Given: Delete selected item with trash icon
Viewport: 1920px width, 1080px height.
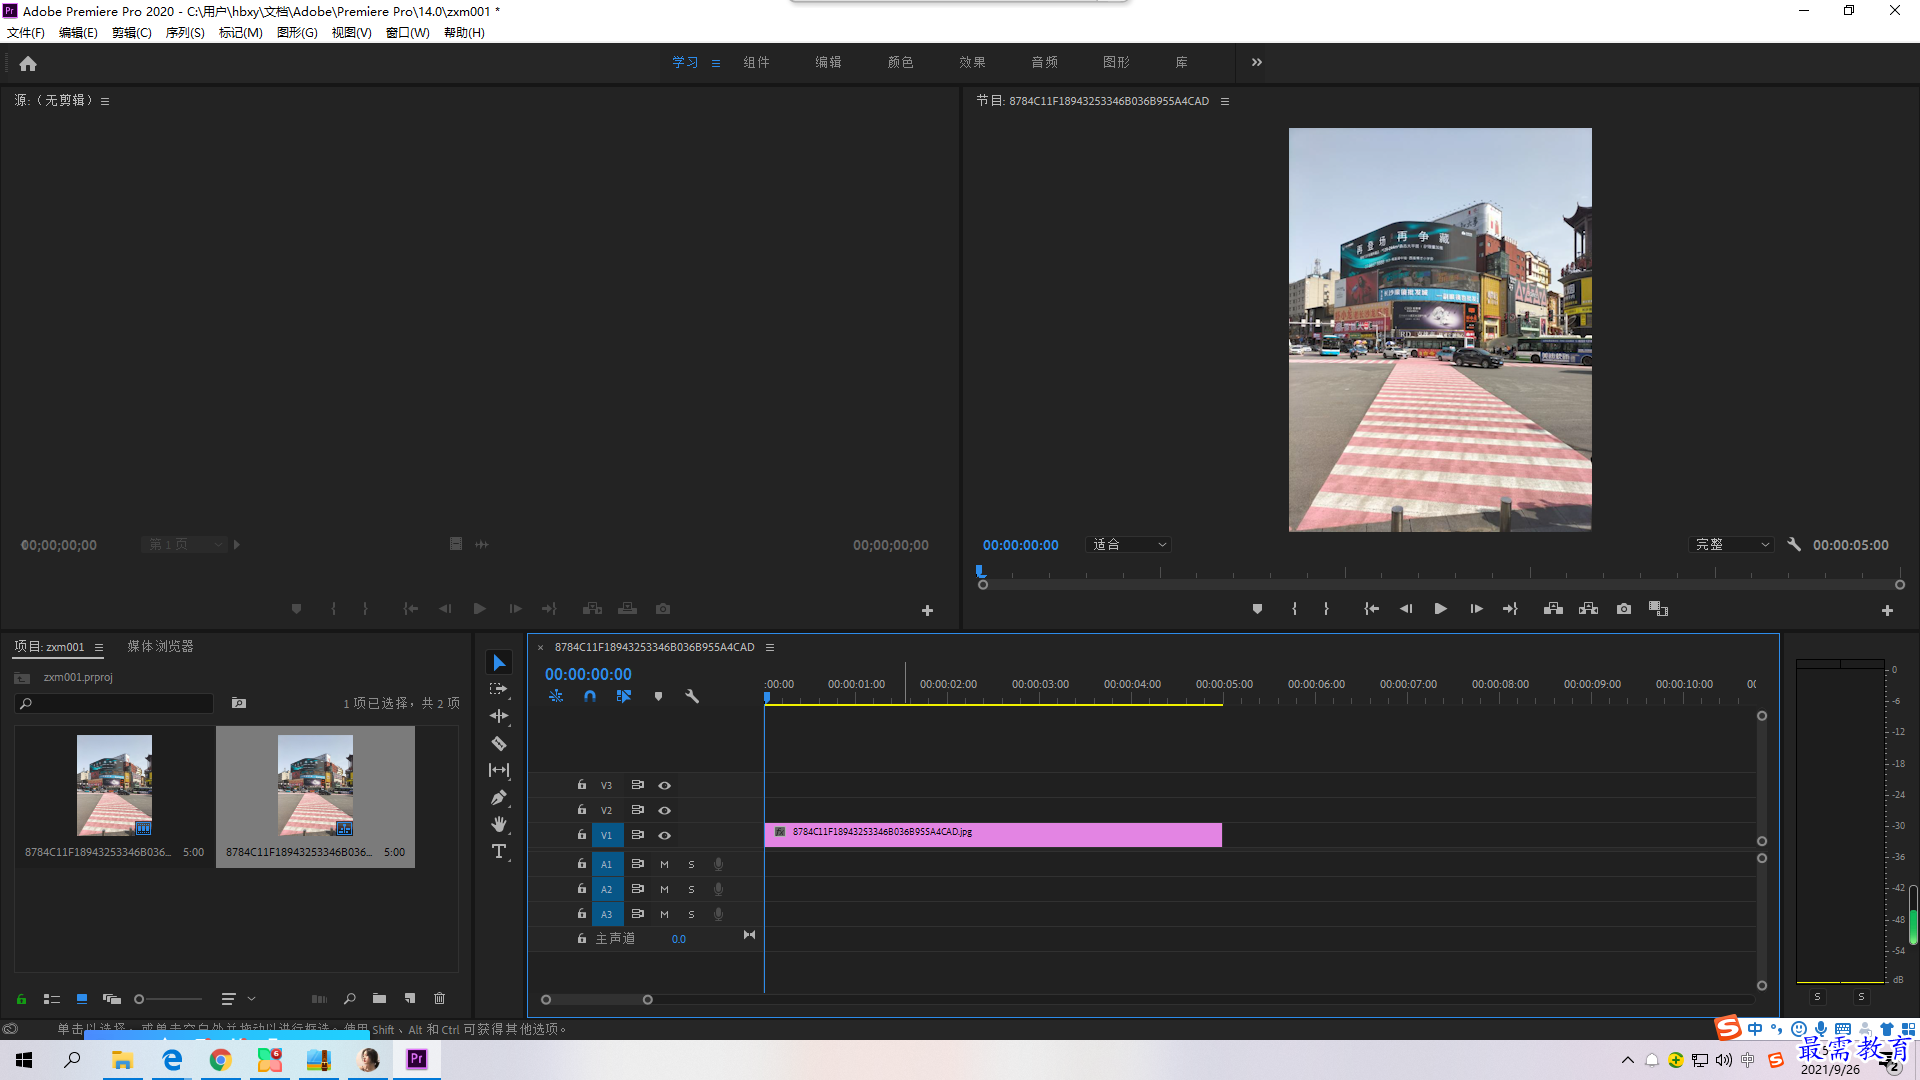Looking at the screenshot, I should (x=439, y=998).
